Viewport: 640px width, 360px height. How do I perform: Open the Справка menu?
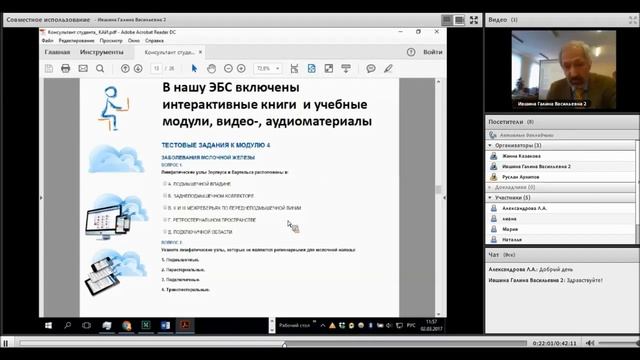(x=154, y=41)
